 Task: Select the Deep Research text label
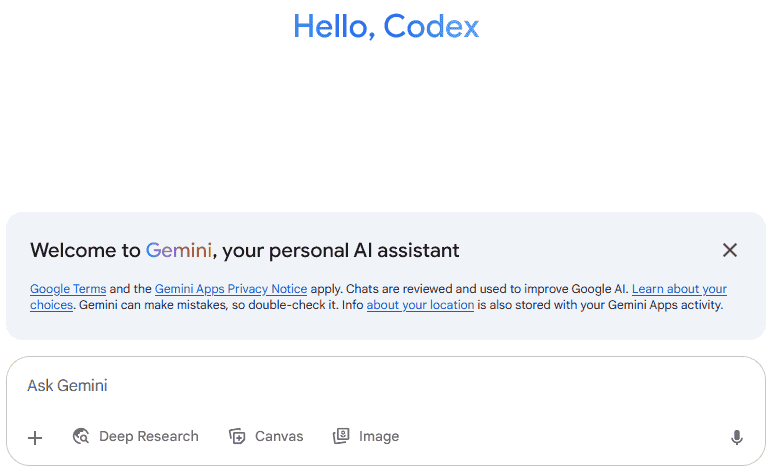click(x=149, y=436)
